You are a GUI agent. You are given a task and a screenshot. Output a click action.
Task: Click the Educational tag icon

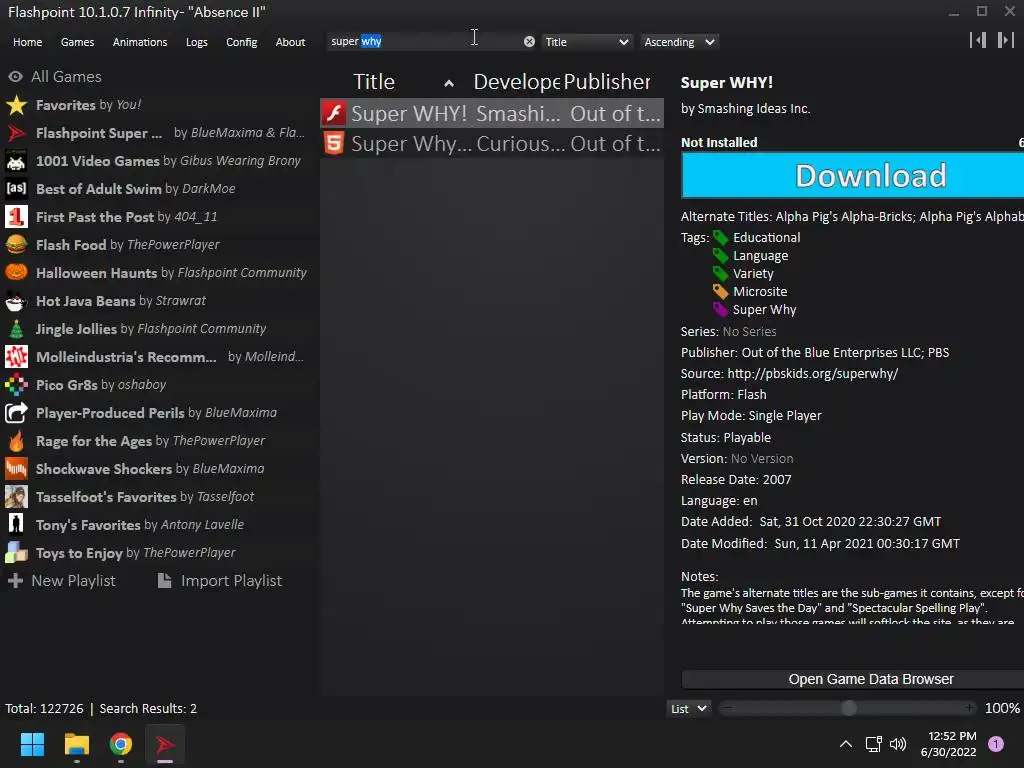coord(720,238)
